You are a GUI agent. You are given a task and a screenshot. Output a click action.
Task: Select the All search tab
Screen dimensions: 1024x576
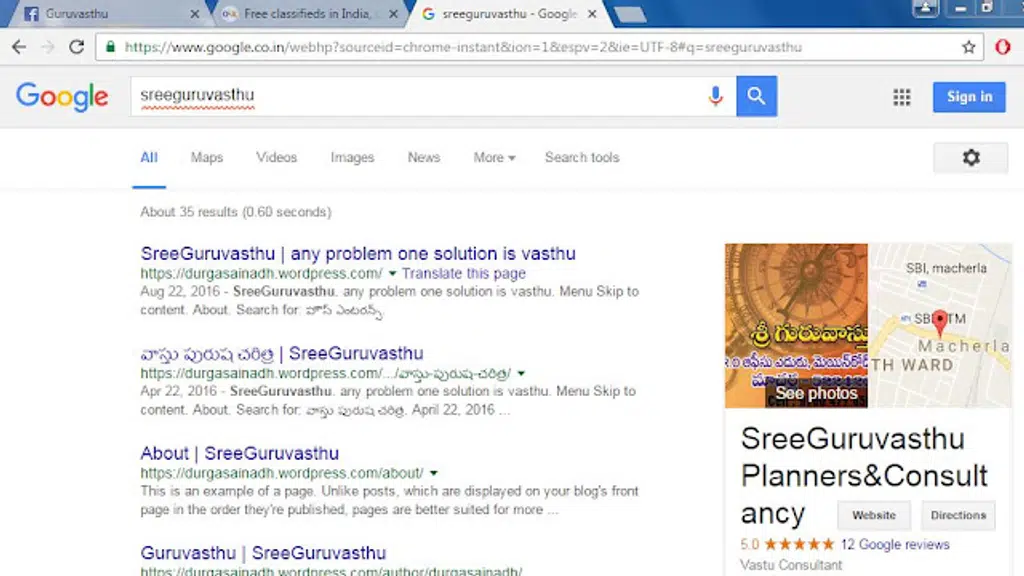tap(149, 157)
